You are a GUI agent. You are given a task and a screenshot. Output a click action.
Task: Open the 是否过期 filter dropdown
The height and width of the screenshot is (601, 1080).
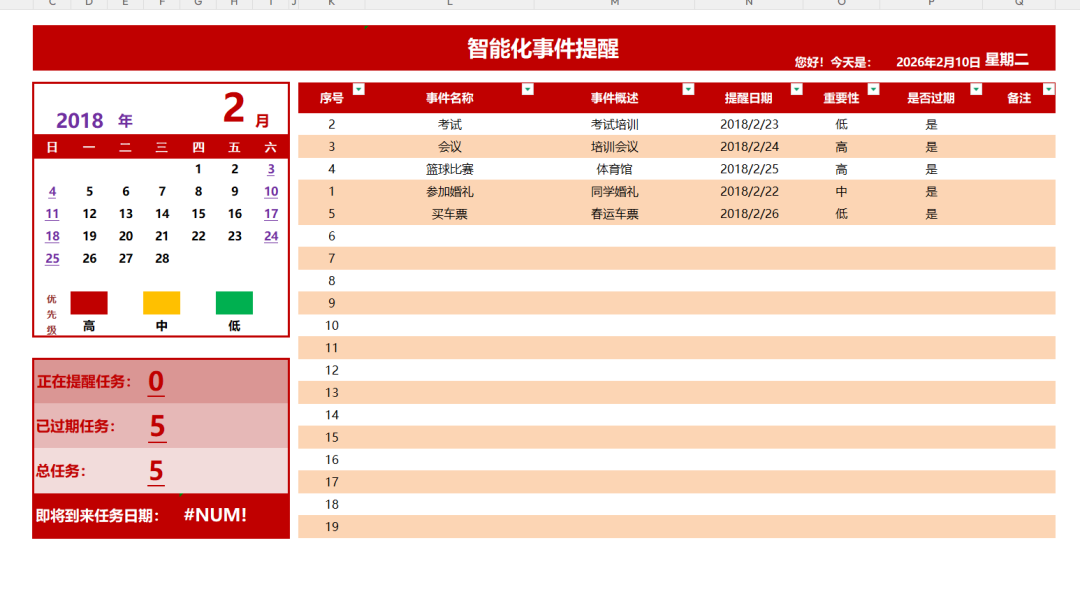(976, 89)
